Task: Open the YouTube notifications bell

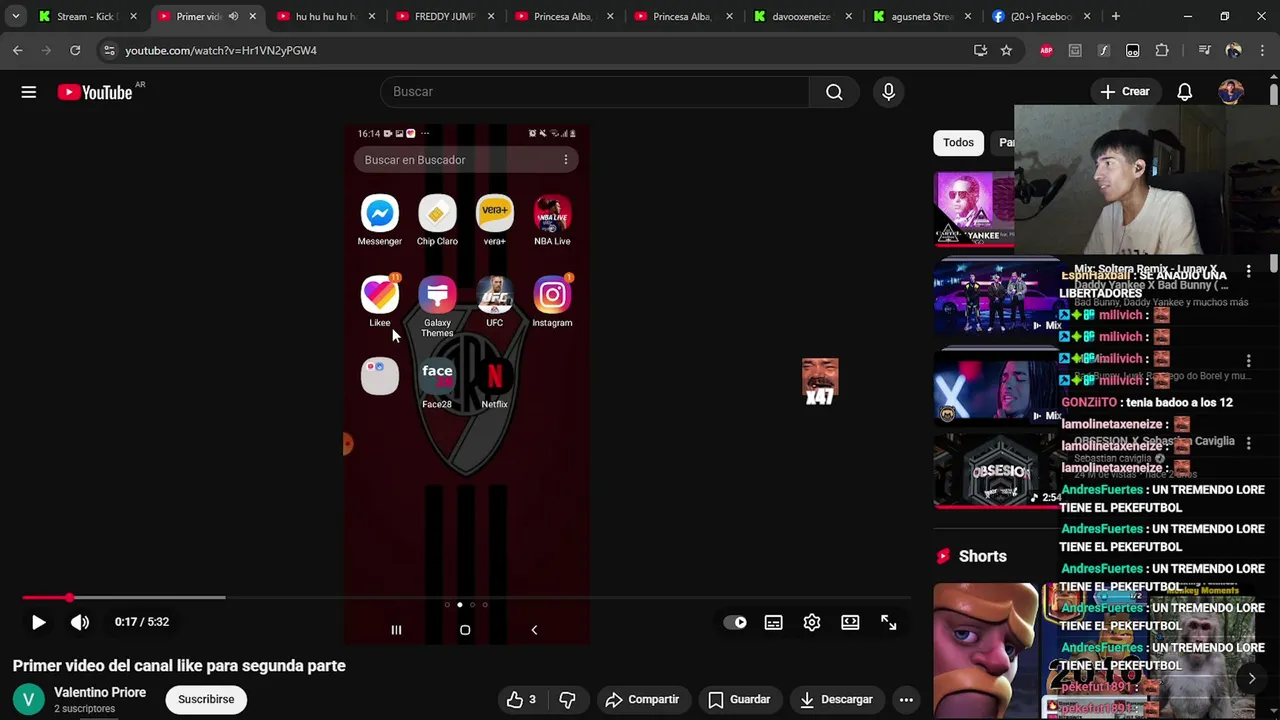Action: (x=1184, y=92)
